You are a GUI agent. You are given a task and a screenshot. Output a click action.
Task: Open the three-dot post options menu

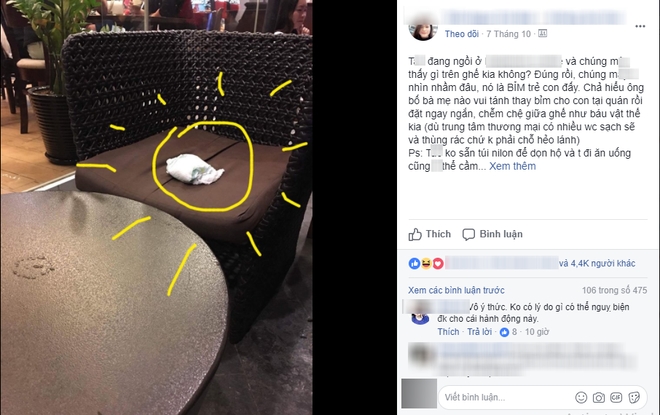click(640, 26)
